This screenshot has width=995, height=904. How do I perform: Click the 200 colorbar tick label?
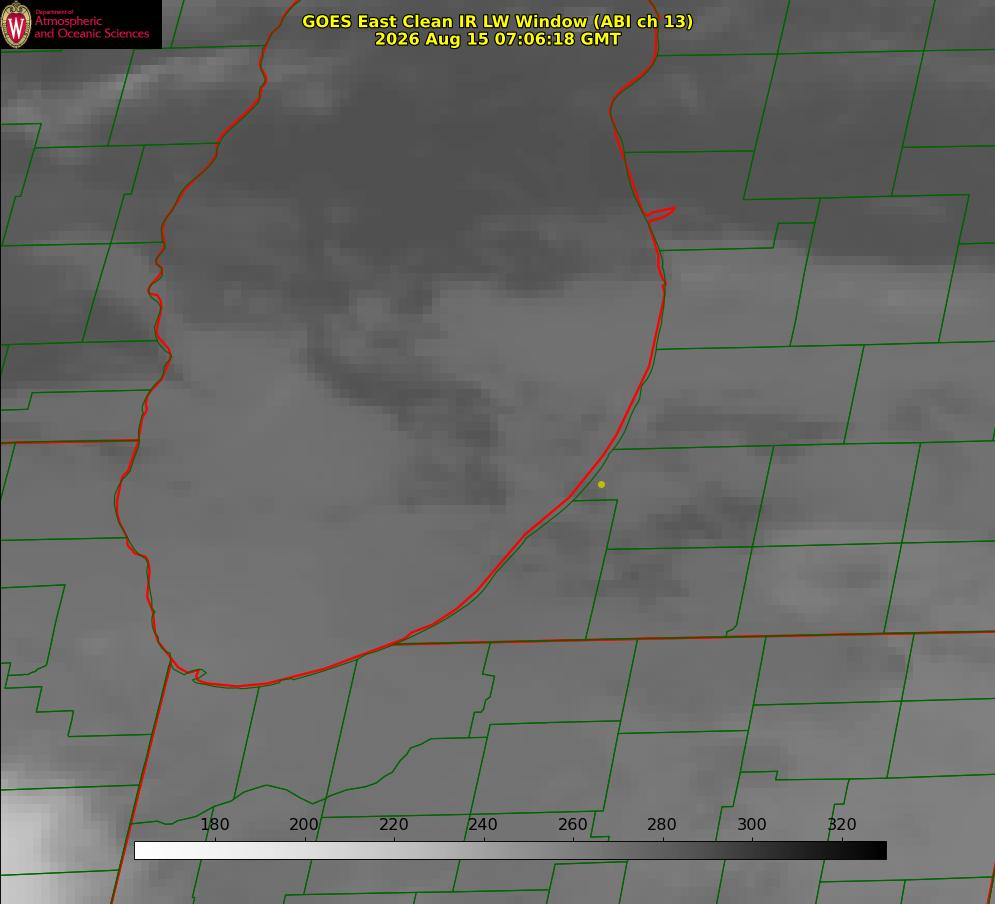coord(304,824)
